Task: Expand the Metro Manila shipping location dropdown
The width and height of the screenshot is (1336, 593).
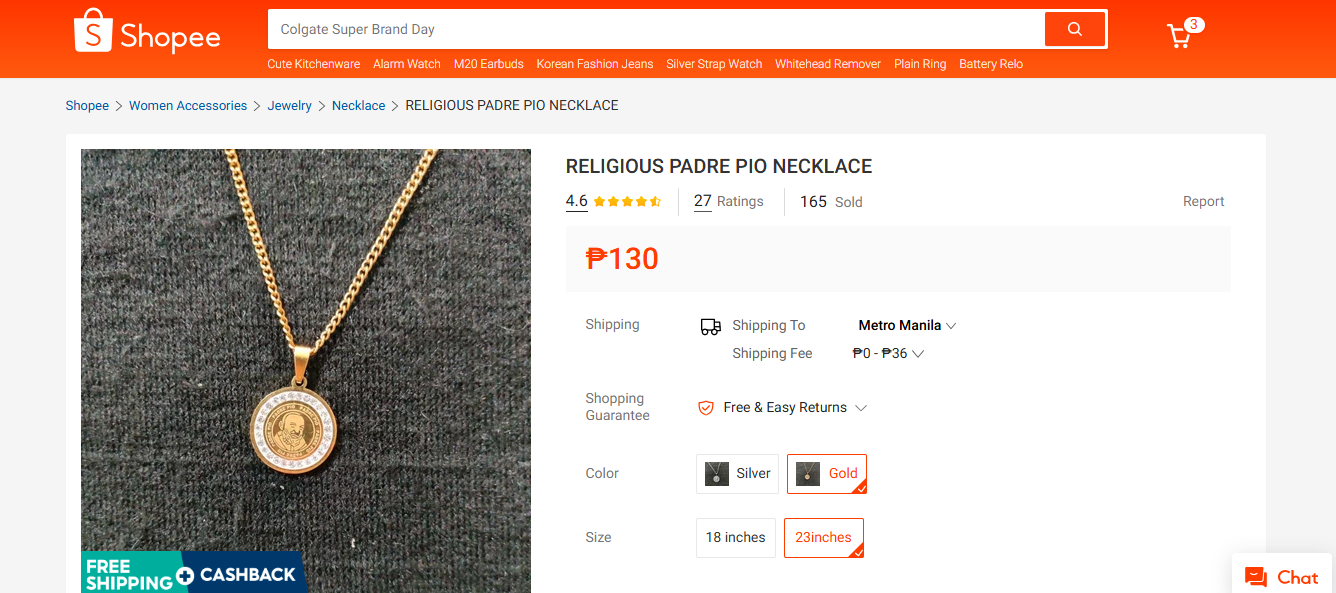Action: [905, 325]
